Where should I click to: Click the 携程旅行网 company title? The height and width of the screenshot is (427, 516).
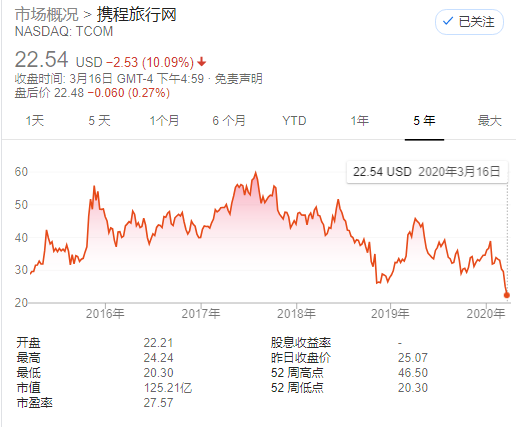(x=136, y=14)
